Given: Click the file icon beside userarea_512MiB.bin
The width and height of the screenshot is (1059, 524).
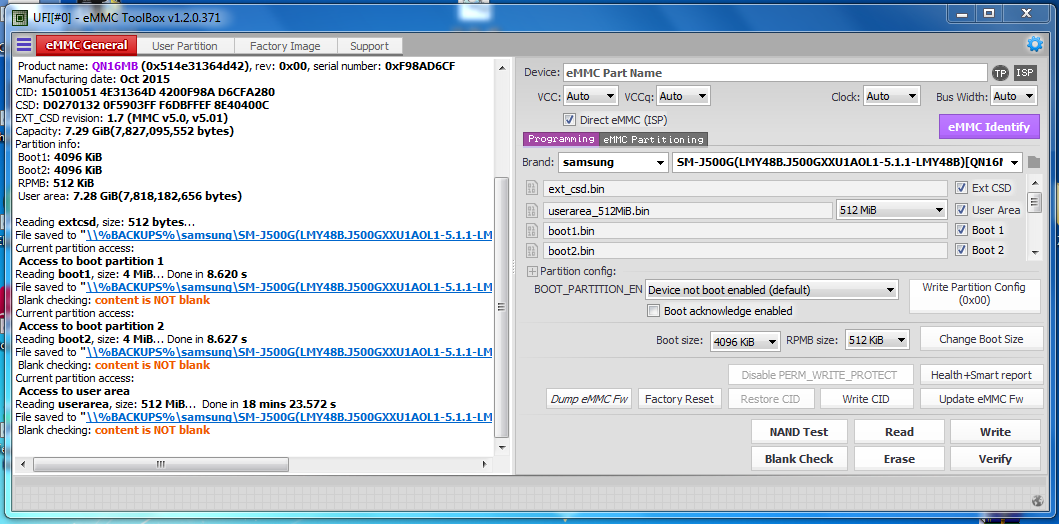Looking at the screenshot, I should [532, 211].
